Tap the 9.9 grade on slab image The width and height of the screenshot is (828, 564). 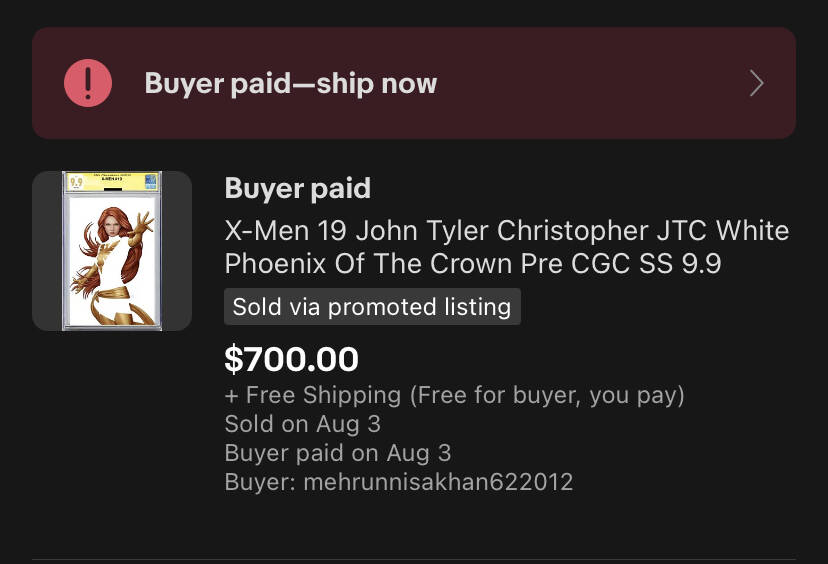pos(77,182)
